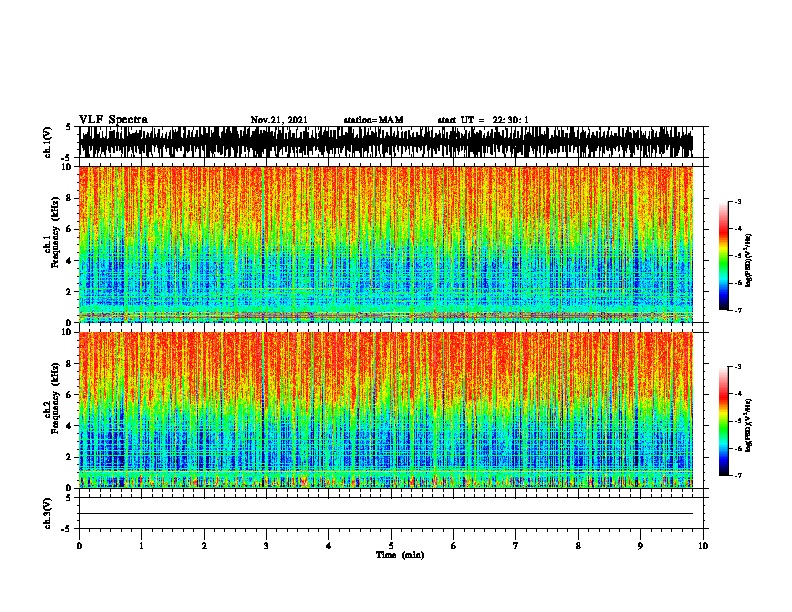Click the ch.1 waveform plot
792x612 pixels.
[x=386, y=142]
